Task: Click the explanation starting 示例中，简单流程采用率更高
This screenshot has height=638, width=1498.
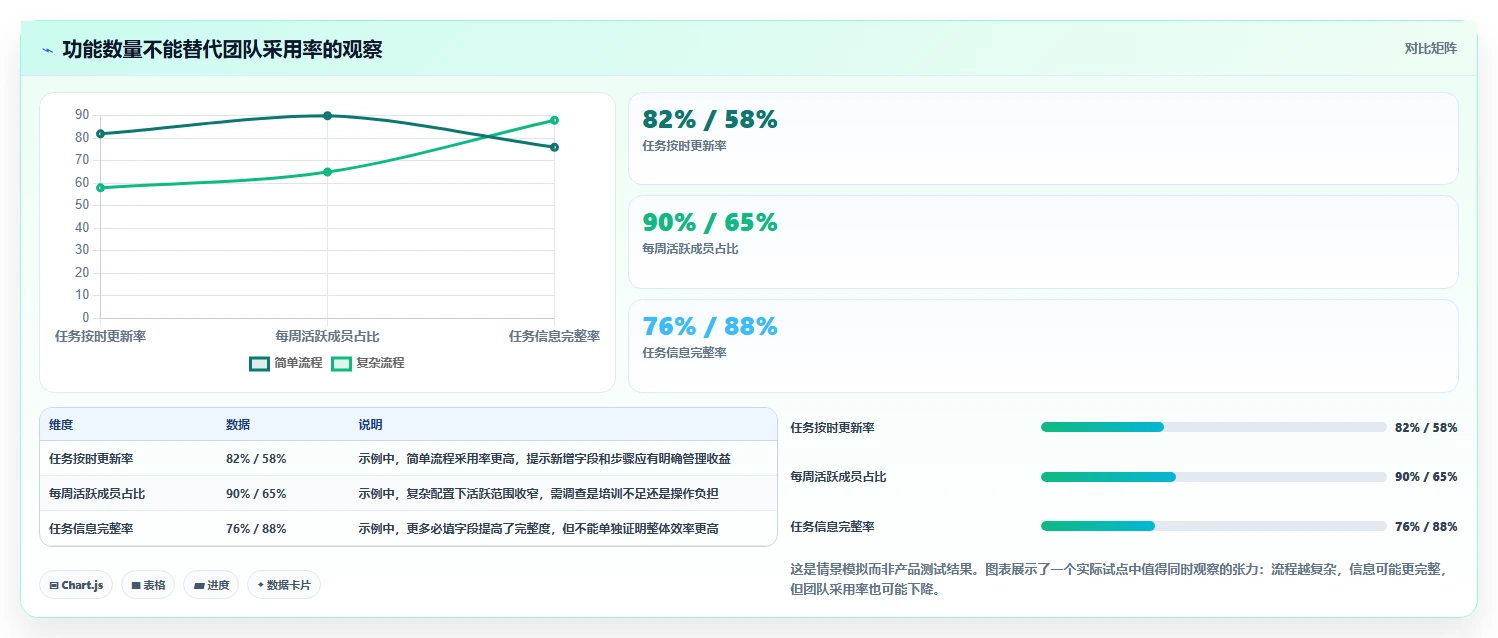Action: coord(544,459)
